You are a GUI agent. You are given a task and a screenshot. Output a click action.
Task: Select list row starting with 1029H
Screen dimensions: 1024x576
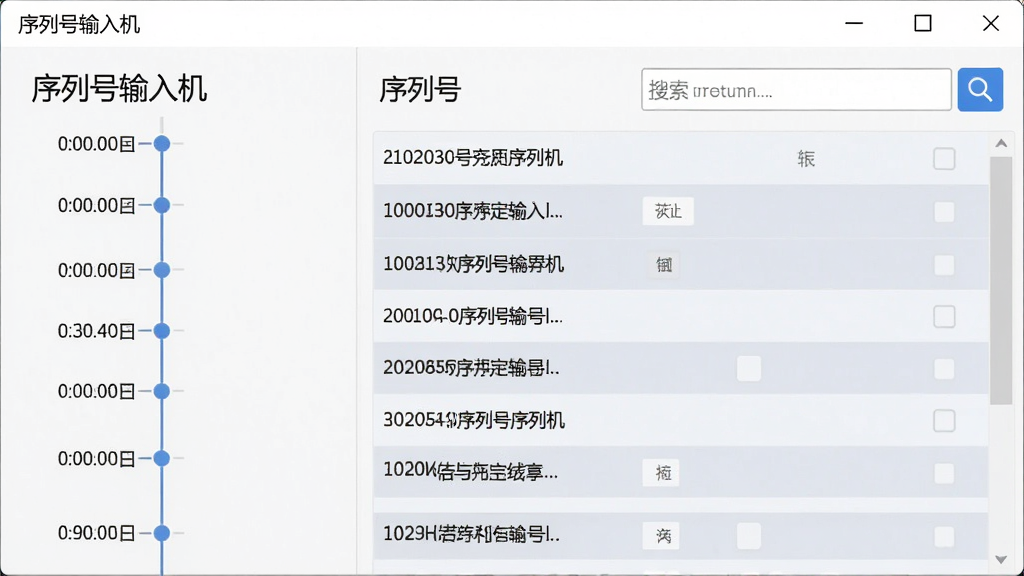pos(680,536)
